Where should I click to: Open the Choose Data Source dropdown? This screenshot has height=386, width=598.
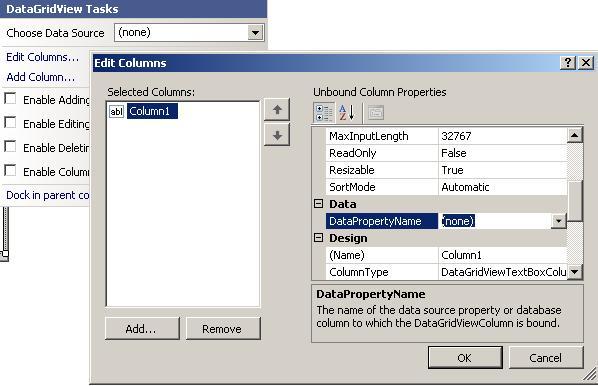tap(255, 33)
